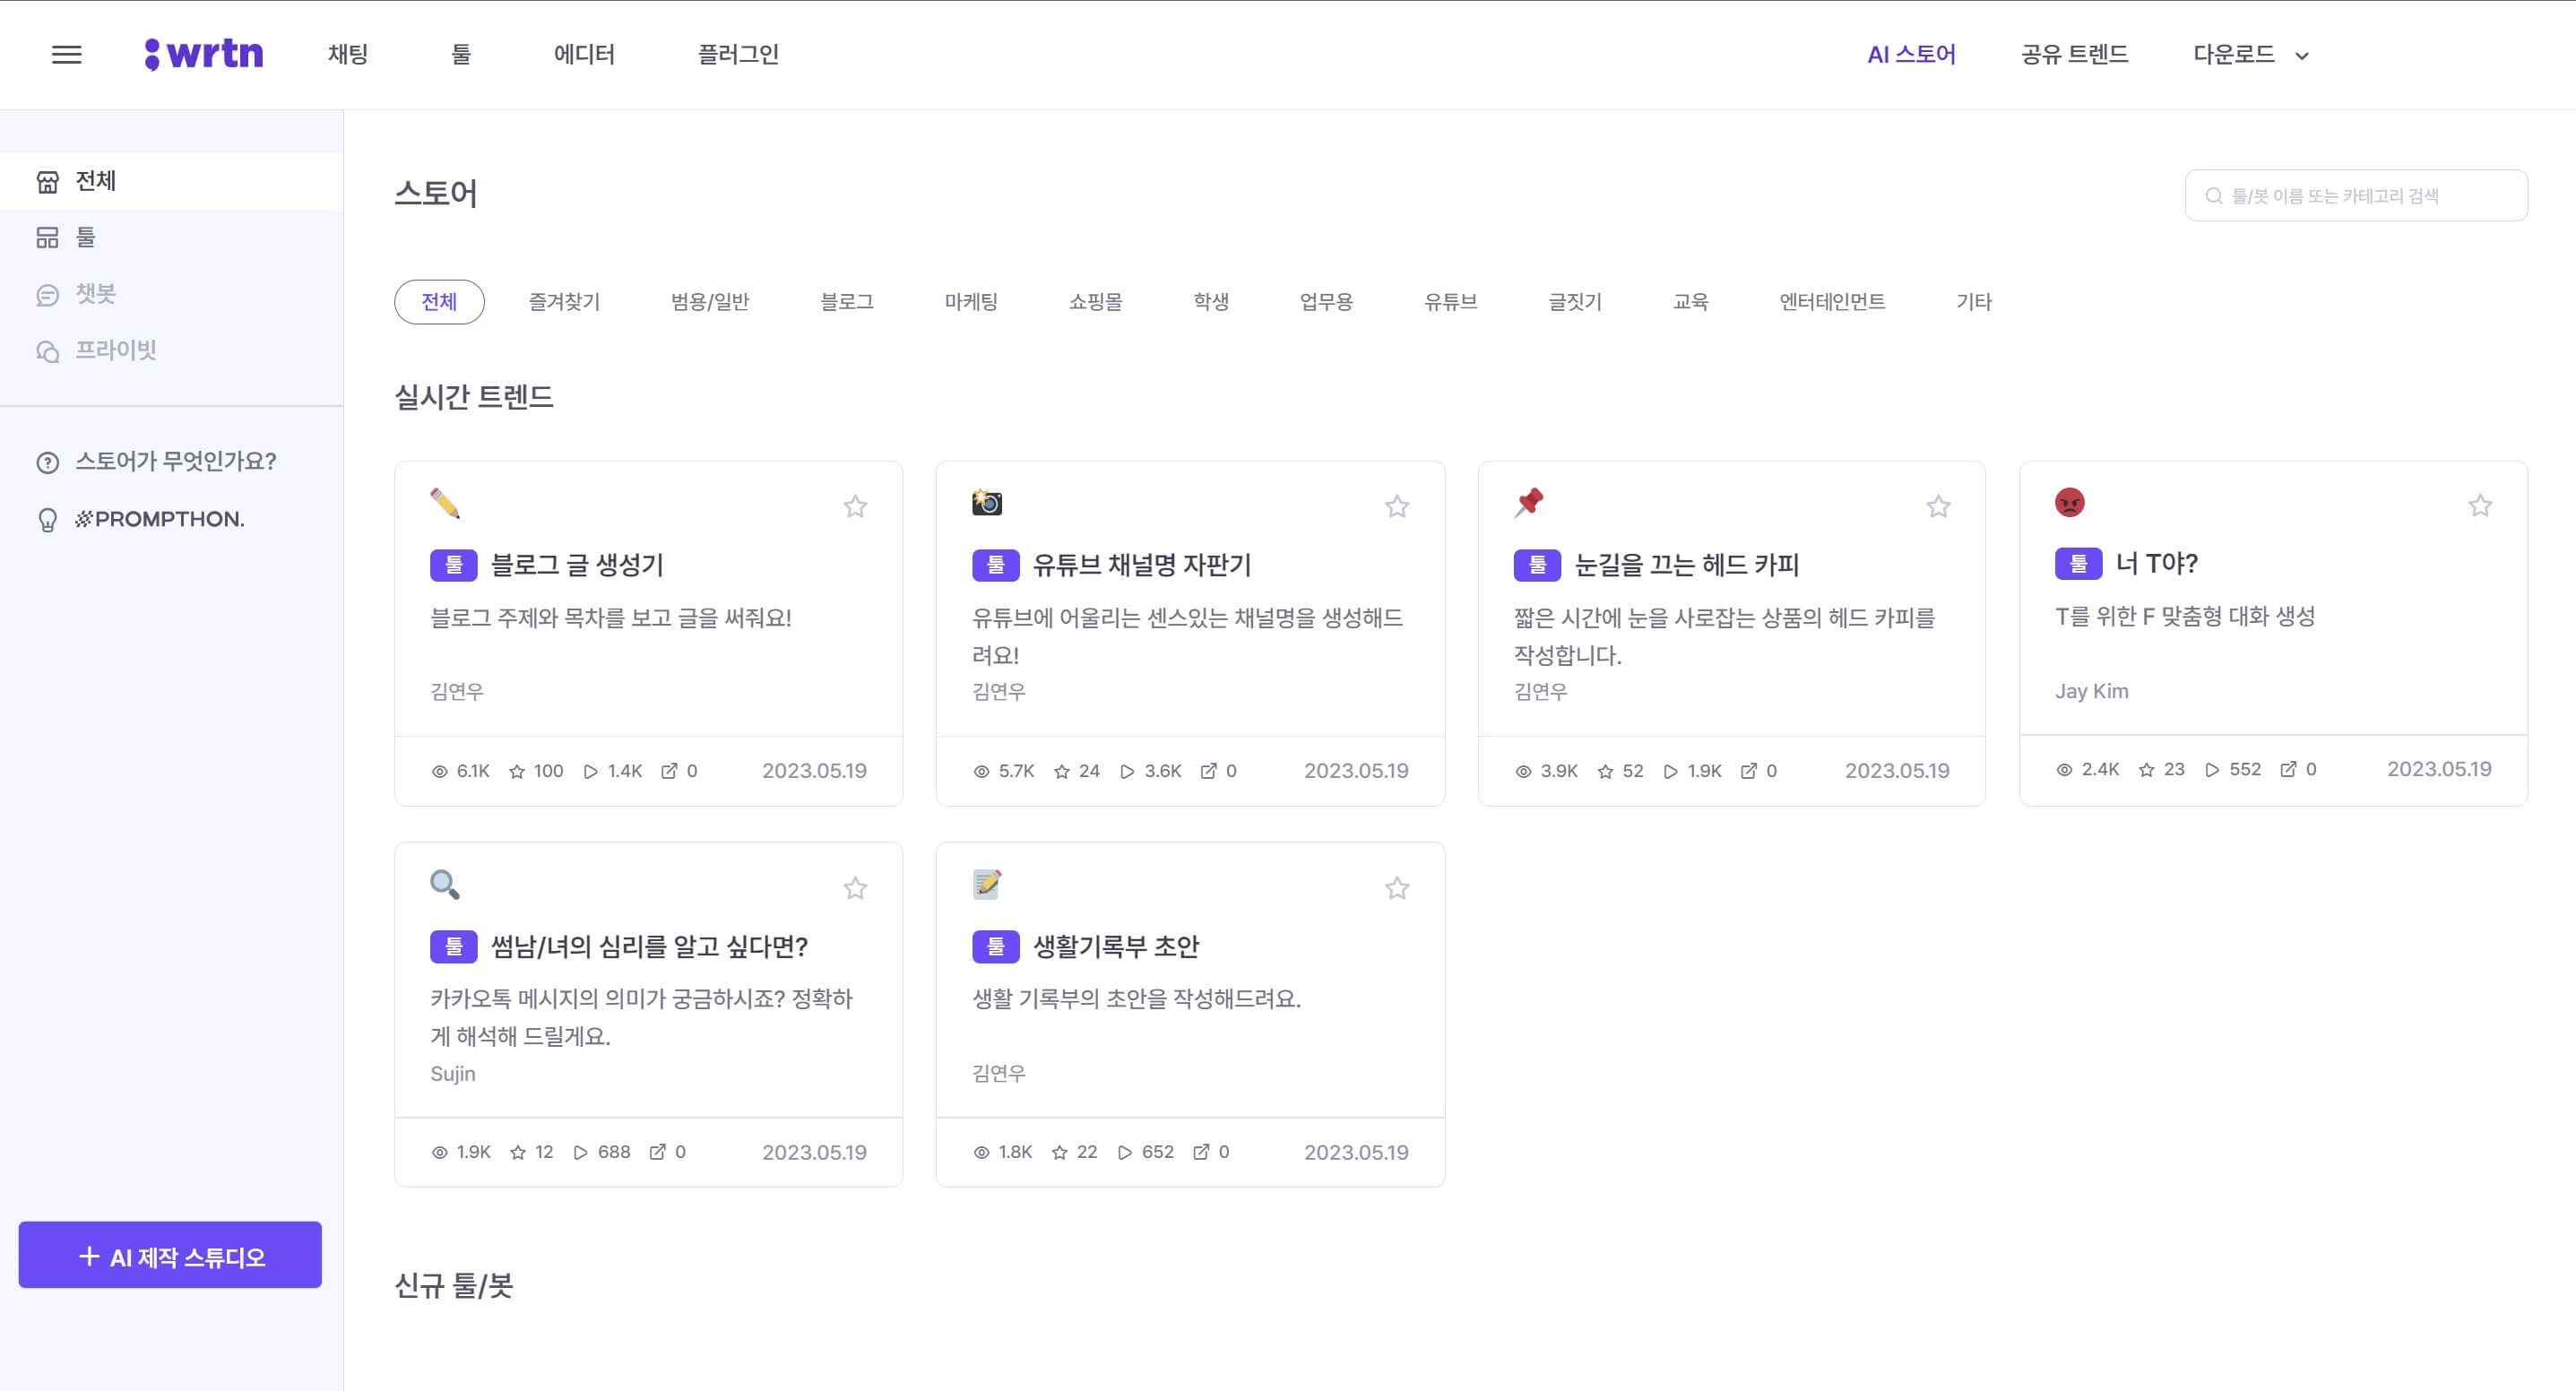Favorite the 유튜브 채널명 자판기 card
2576x1391 pixels.
(x=1397, y=507)
